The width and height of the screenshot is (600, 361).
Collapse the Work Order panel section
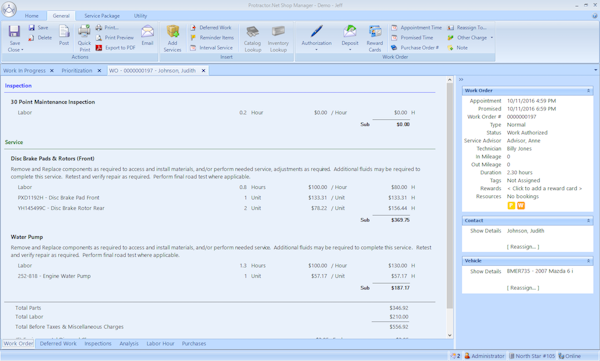click(588, 91)
